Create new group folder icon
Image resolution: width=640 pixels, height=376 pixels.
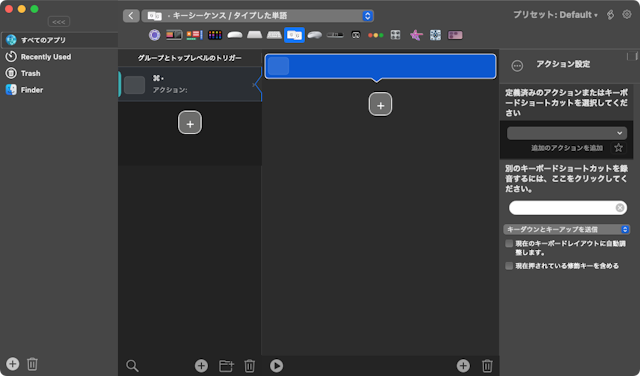pyautogui.click(x=226, y=366)
